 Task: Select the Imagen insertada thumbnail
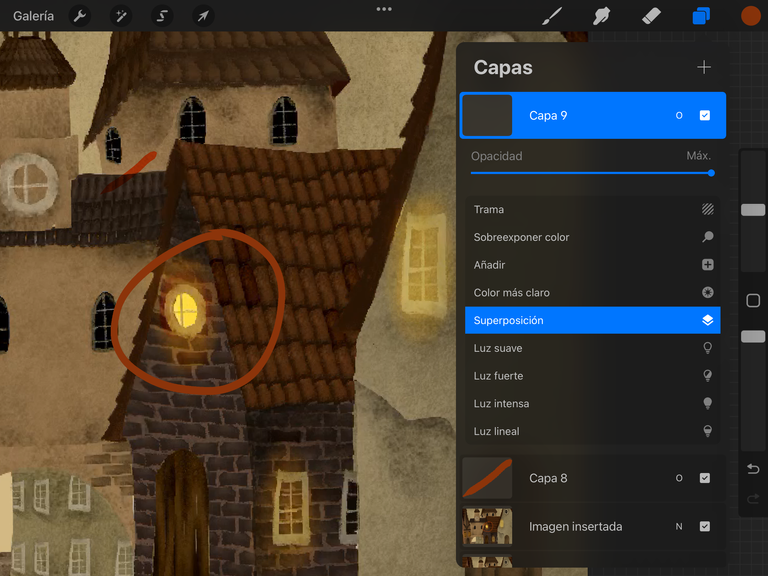tap(487, 527)
